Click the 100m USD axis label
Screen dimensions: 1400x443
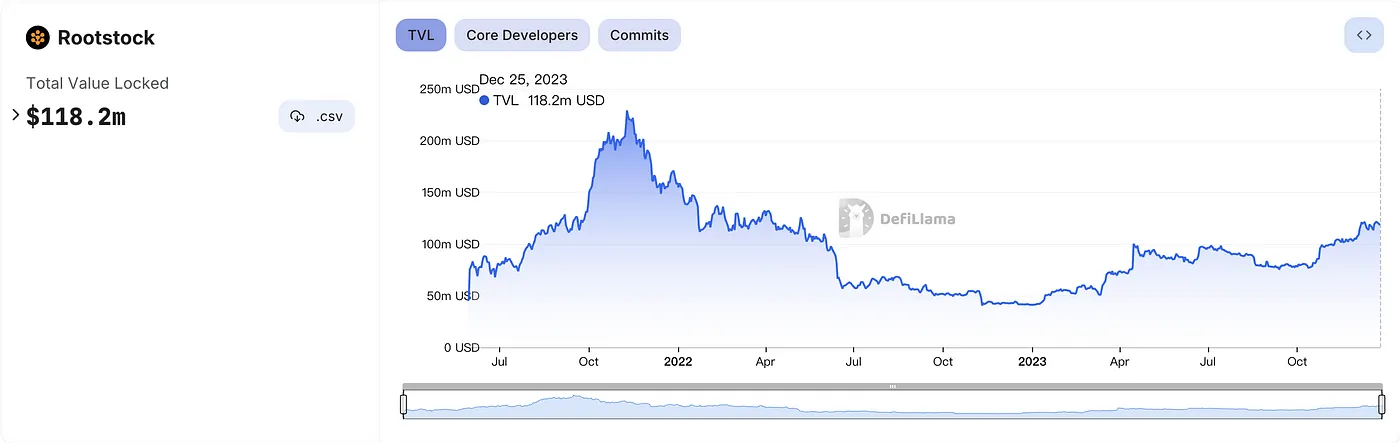pos(449,244)
